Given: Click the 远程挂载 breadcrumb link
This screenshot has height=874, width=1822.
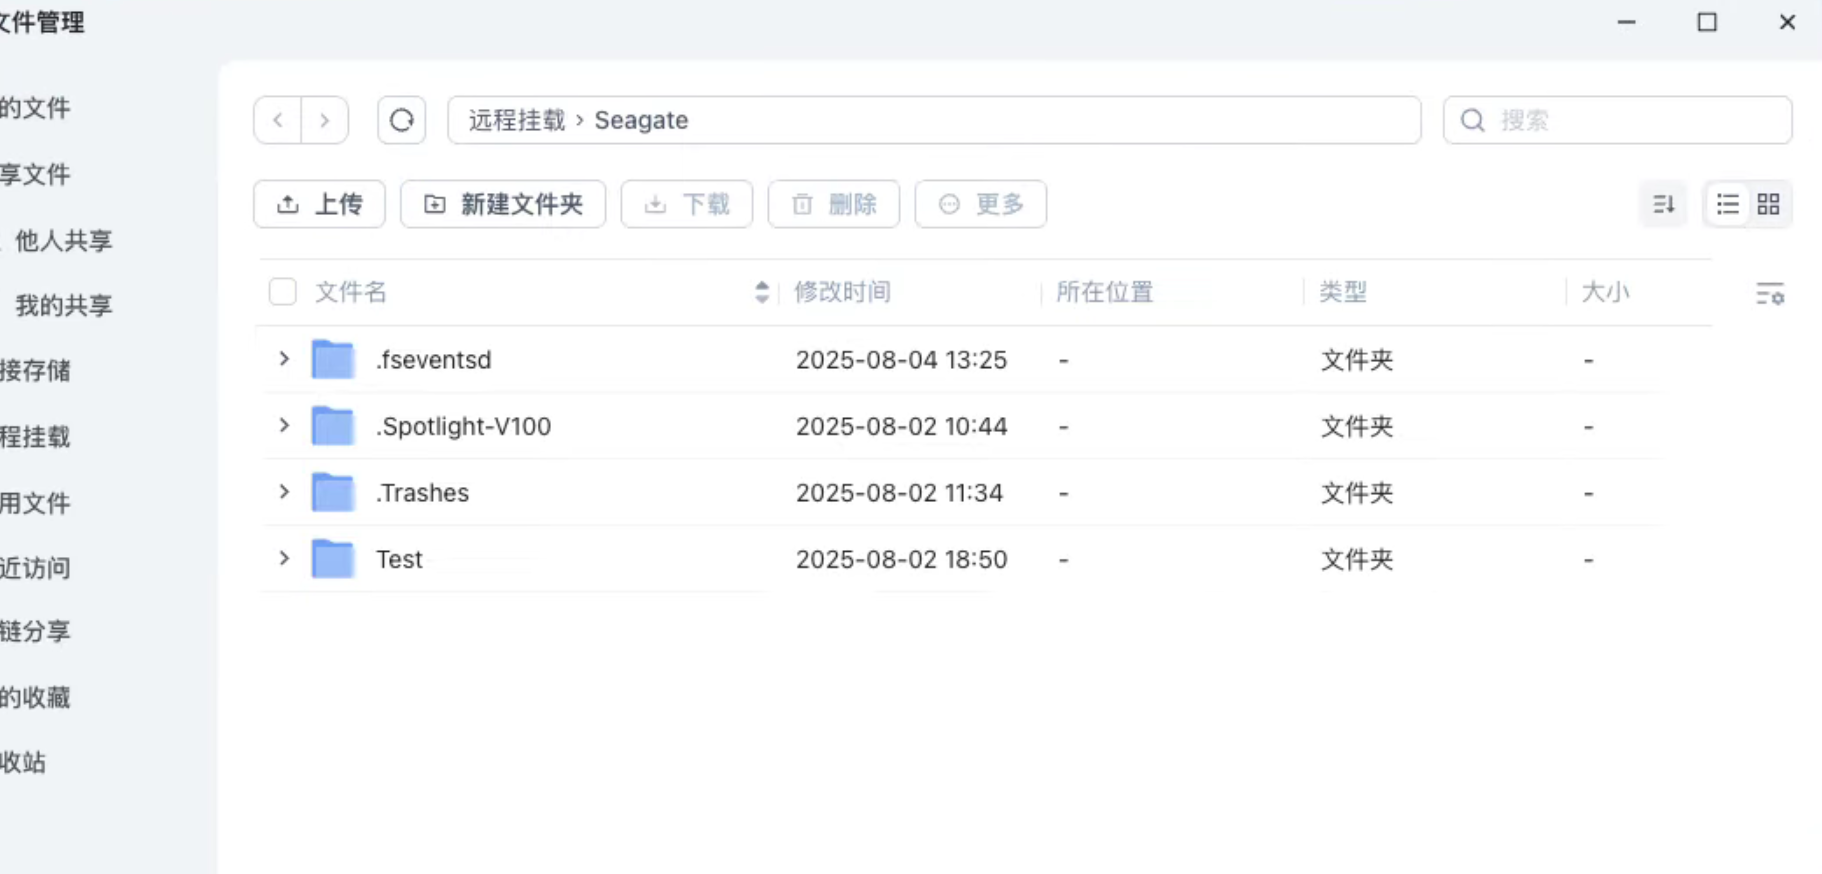Looking at the screenshot, I should 517,120.
